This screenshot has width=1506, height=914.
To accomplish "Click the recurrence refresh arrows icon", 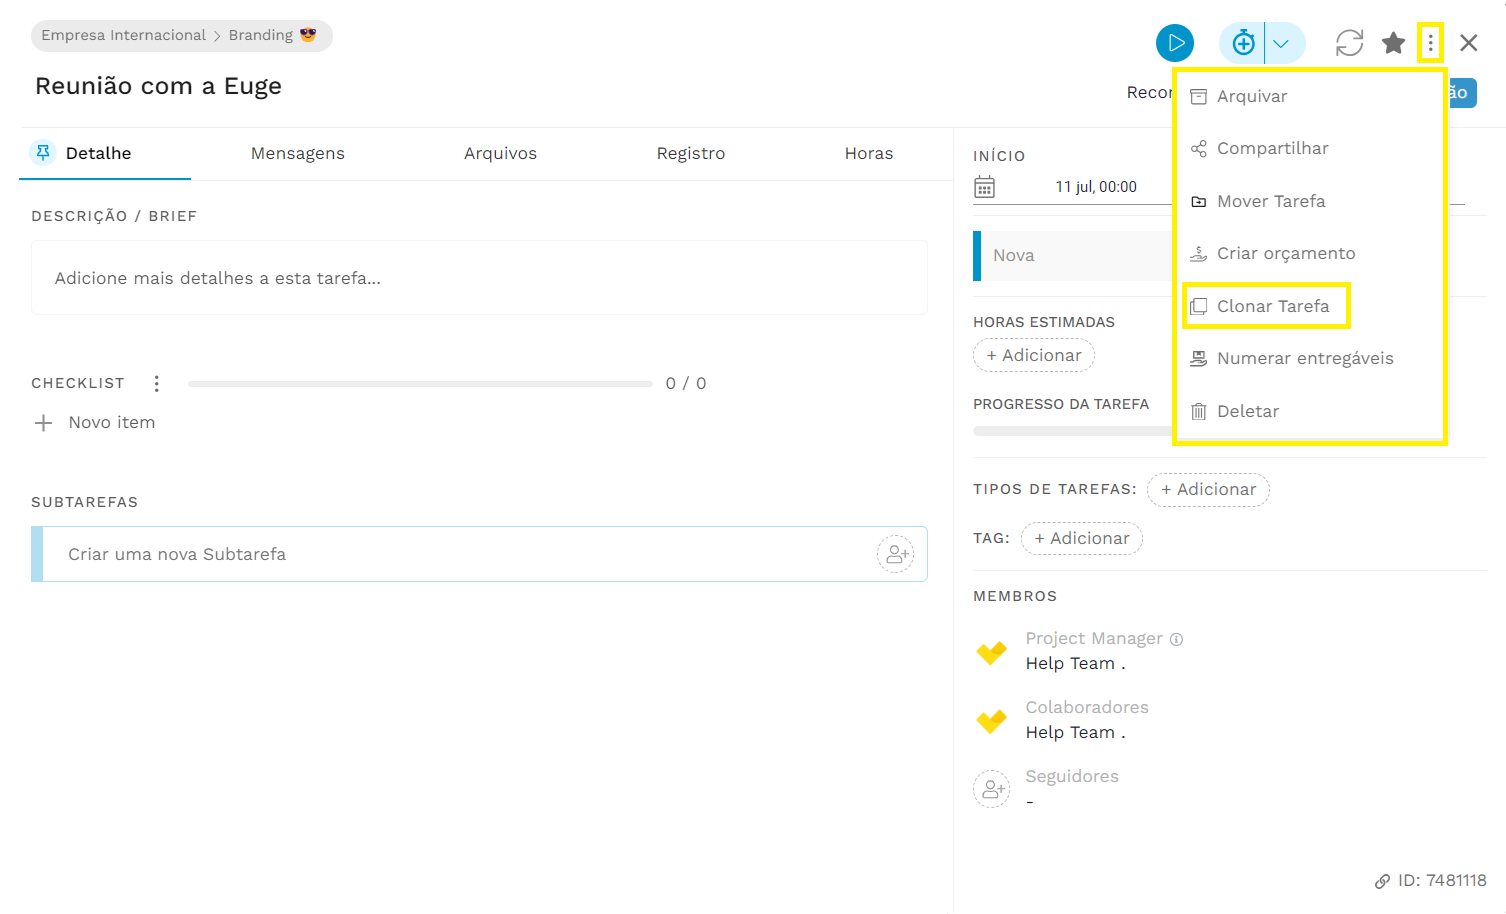I will 1349,43.
